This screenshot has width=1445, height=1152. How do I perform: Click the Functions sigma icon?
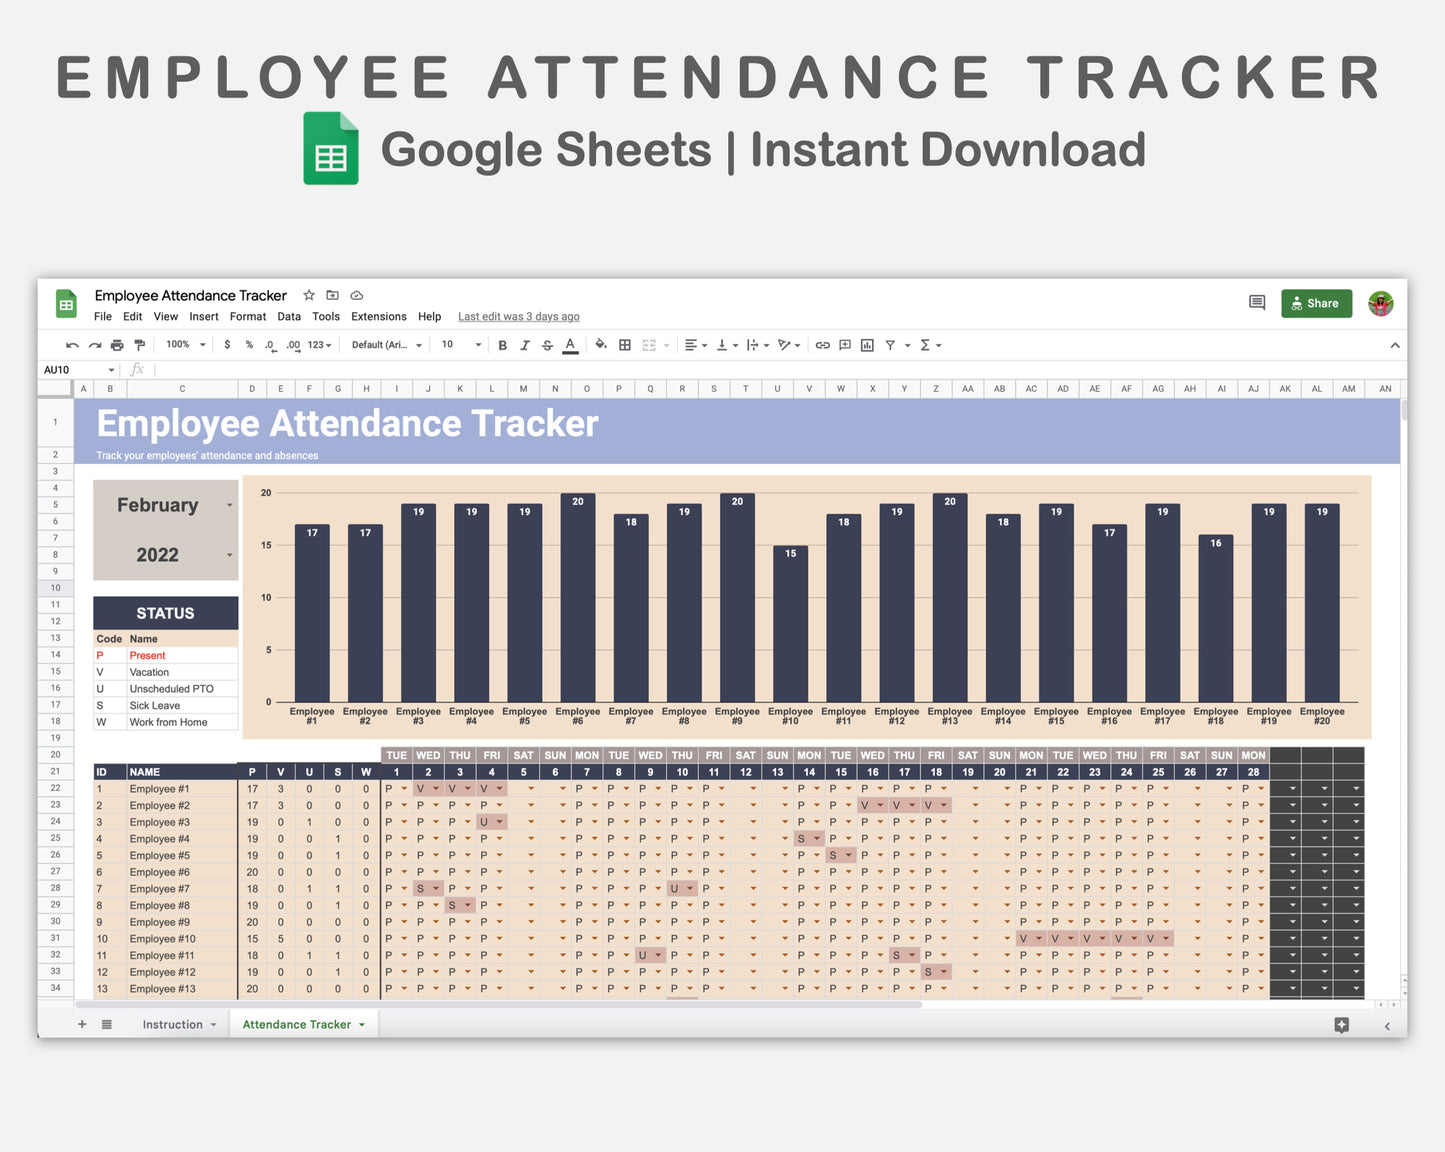(926, 344)
